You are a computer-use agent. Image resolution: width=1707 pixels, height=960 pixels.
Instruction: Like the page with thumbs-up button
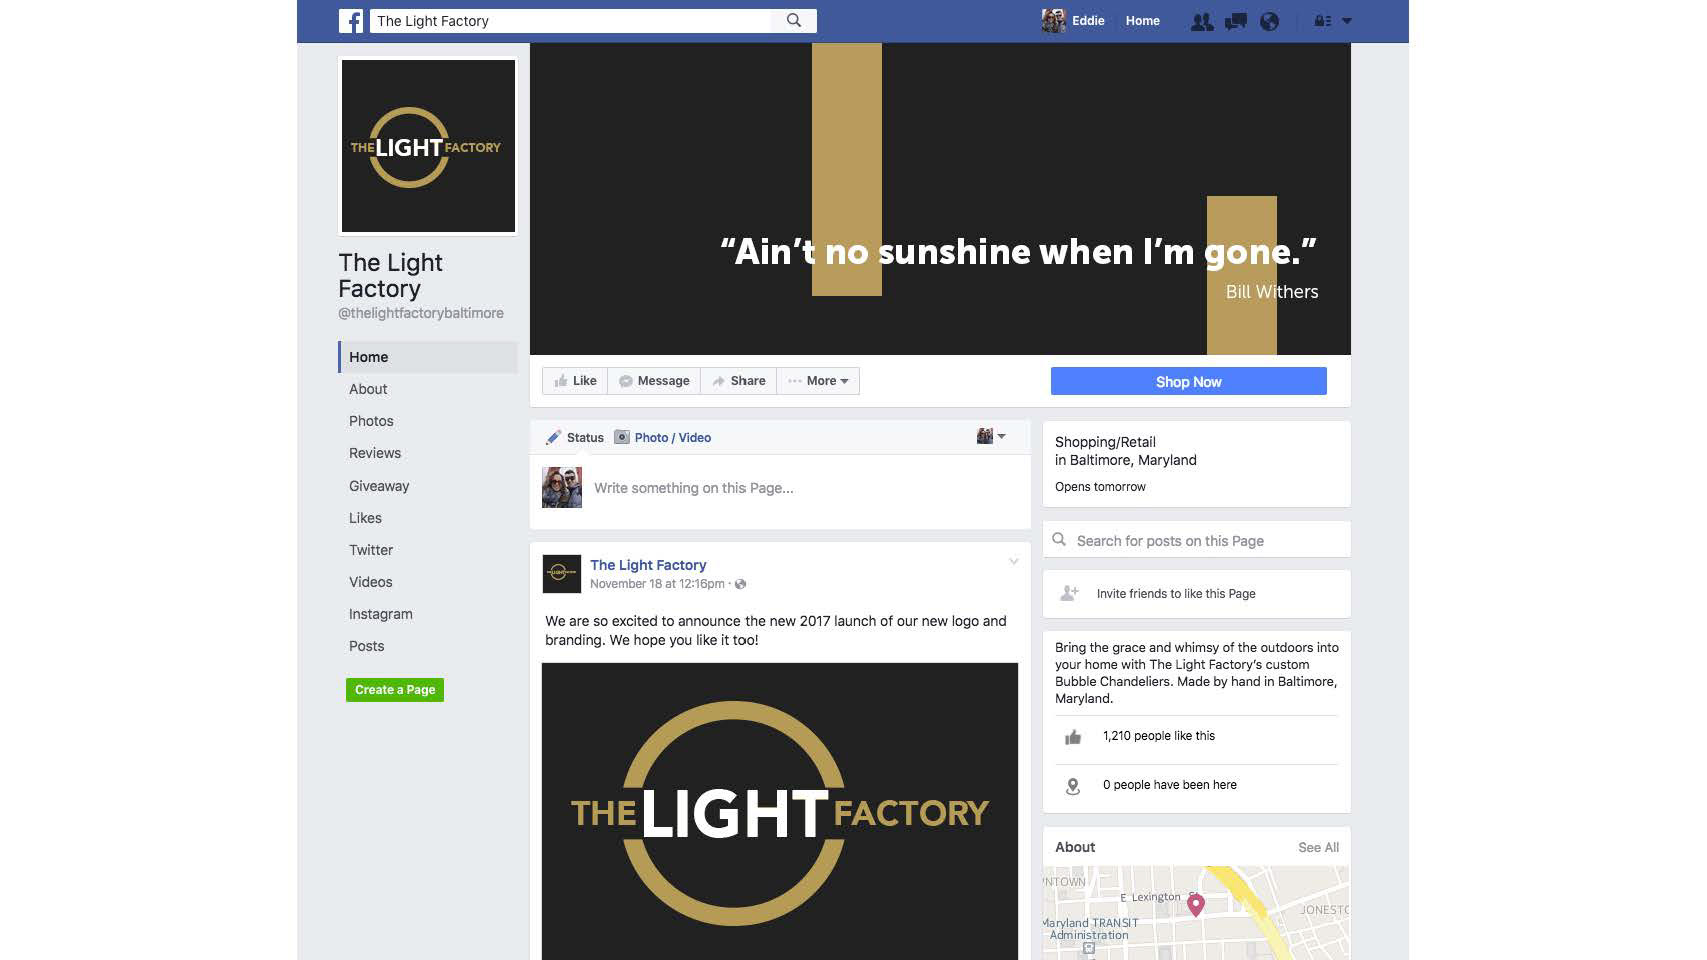(575, 381)
